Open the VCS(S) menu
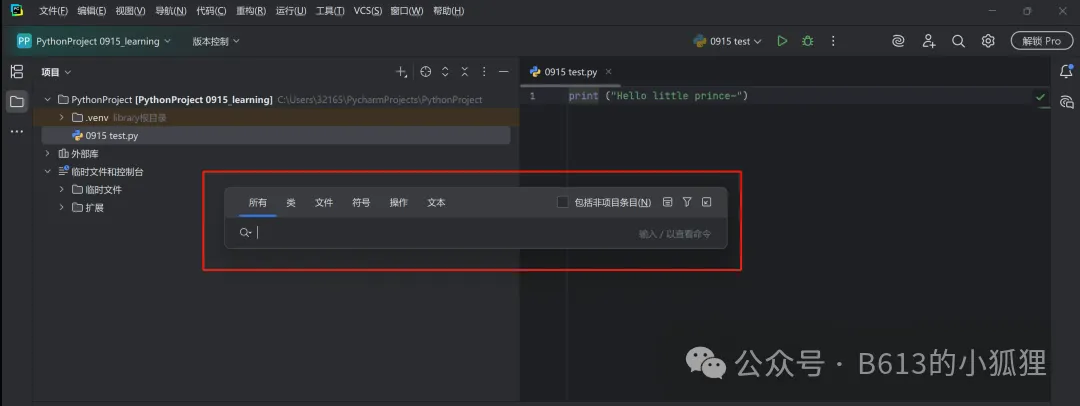1080x406 pixels. 367,11
